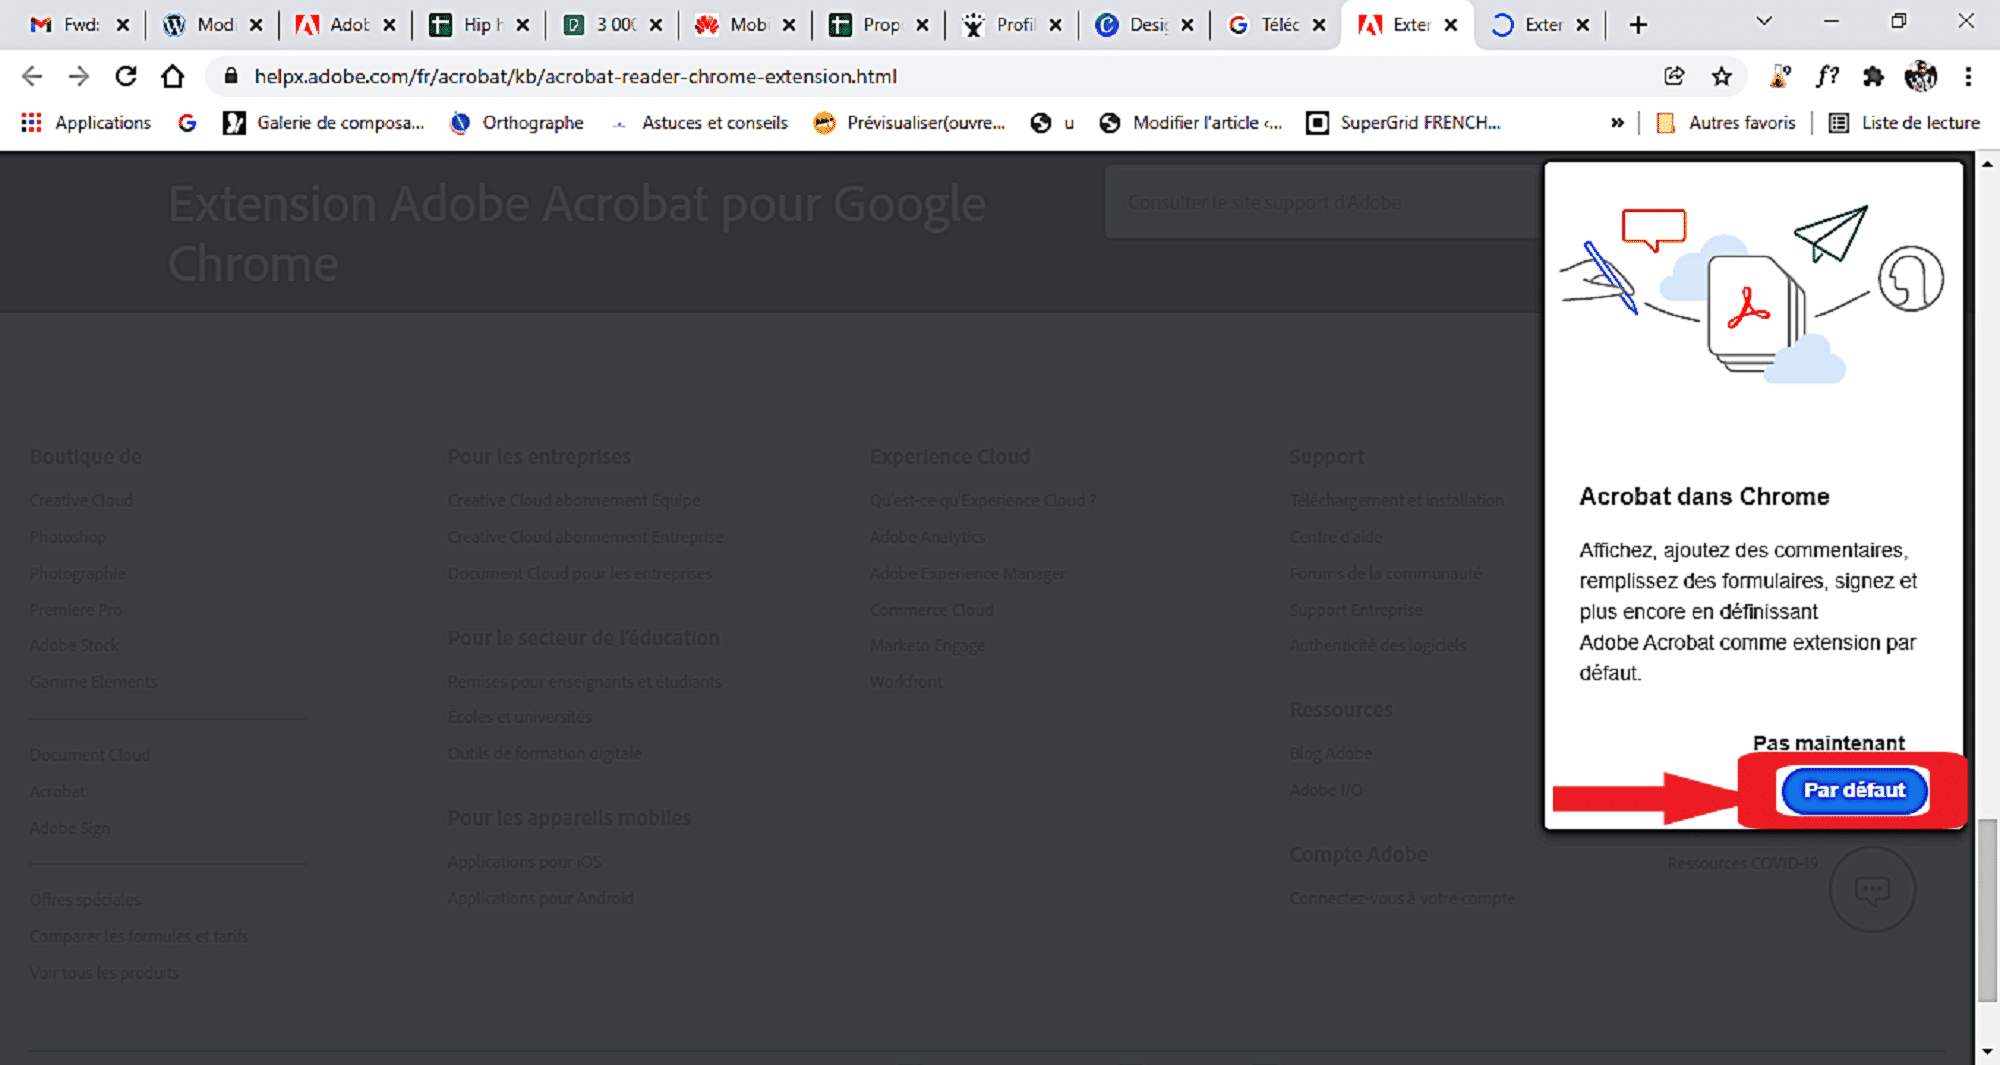
Task: Share this page via the share icon
Action: [1674, 76]
